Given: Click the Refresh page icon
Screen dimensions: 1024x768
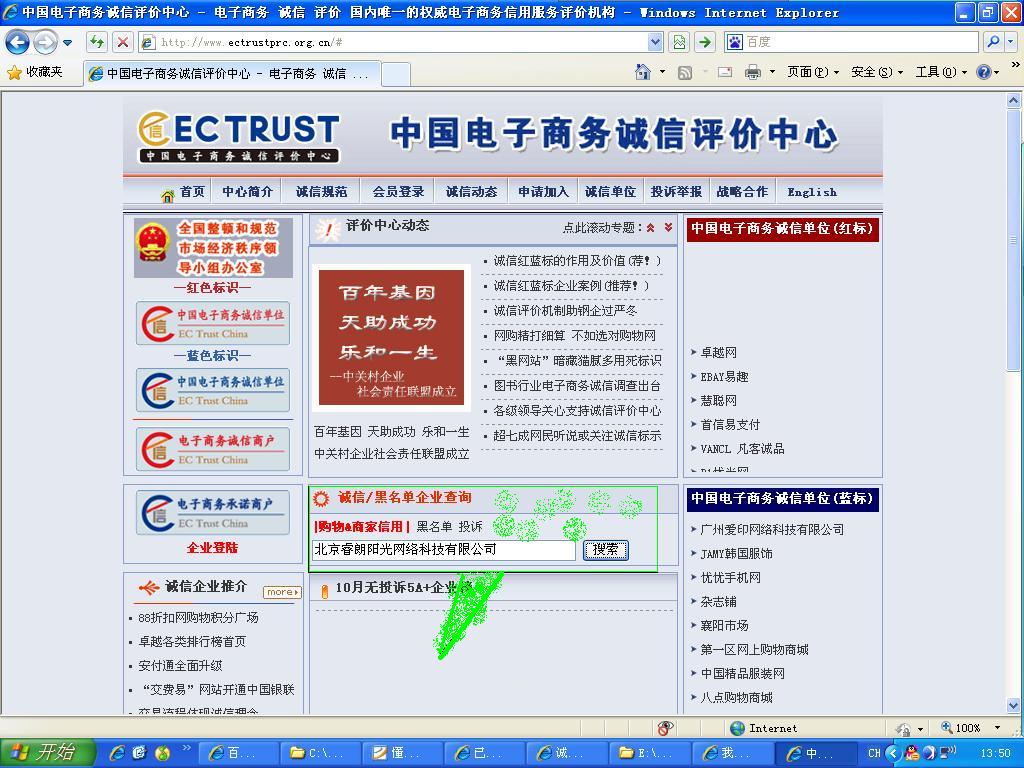Looking at the screenshot, I should (97, 42).
